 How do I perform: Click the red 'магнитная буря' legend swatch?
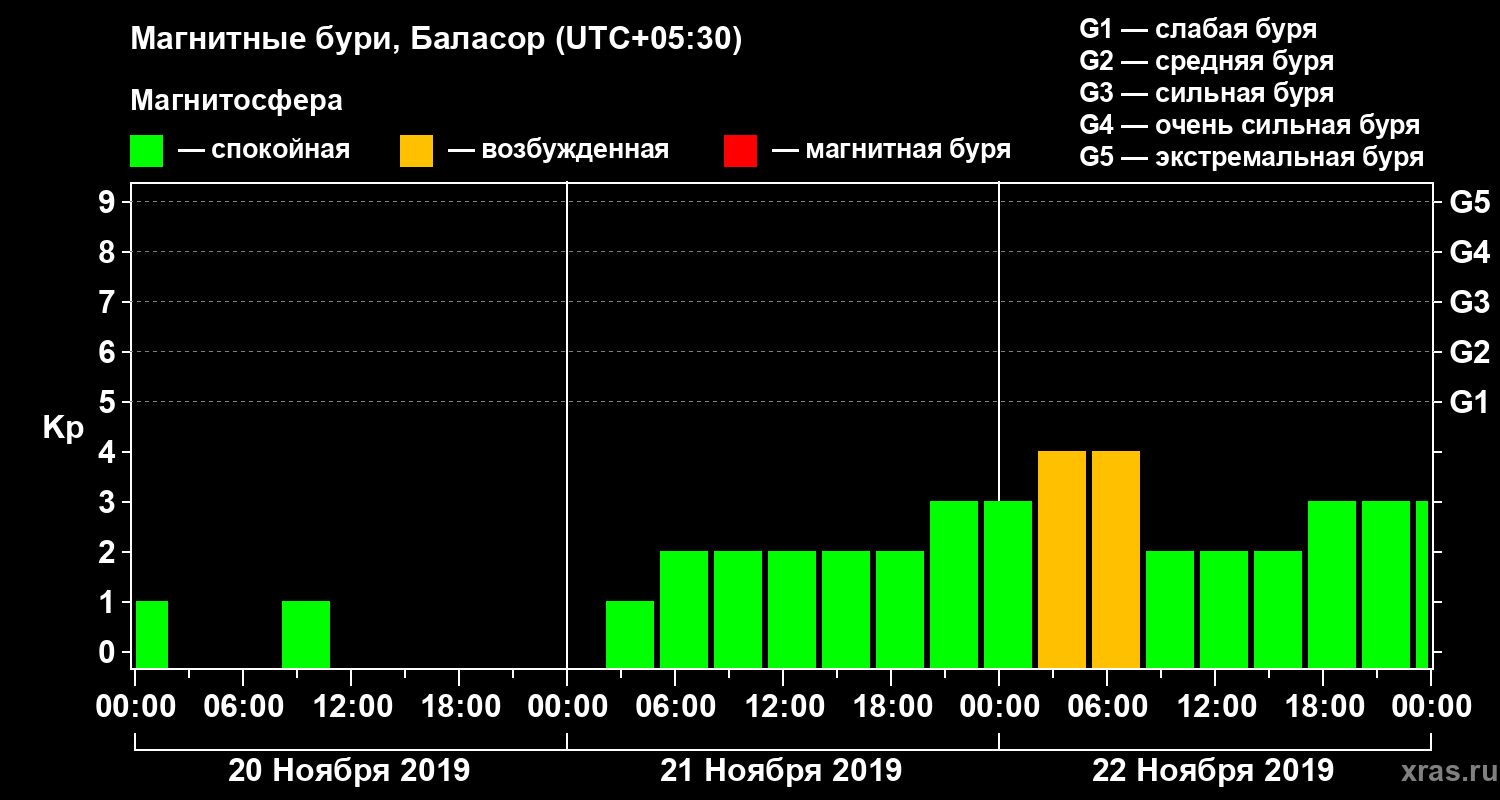(x=740, y=151)
